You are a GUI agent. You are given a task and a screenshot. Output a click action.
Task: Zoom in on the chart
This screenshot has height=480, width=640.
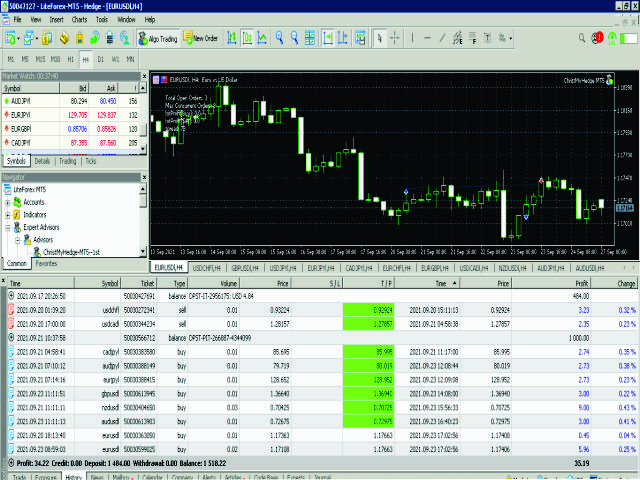280,38
